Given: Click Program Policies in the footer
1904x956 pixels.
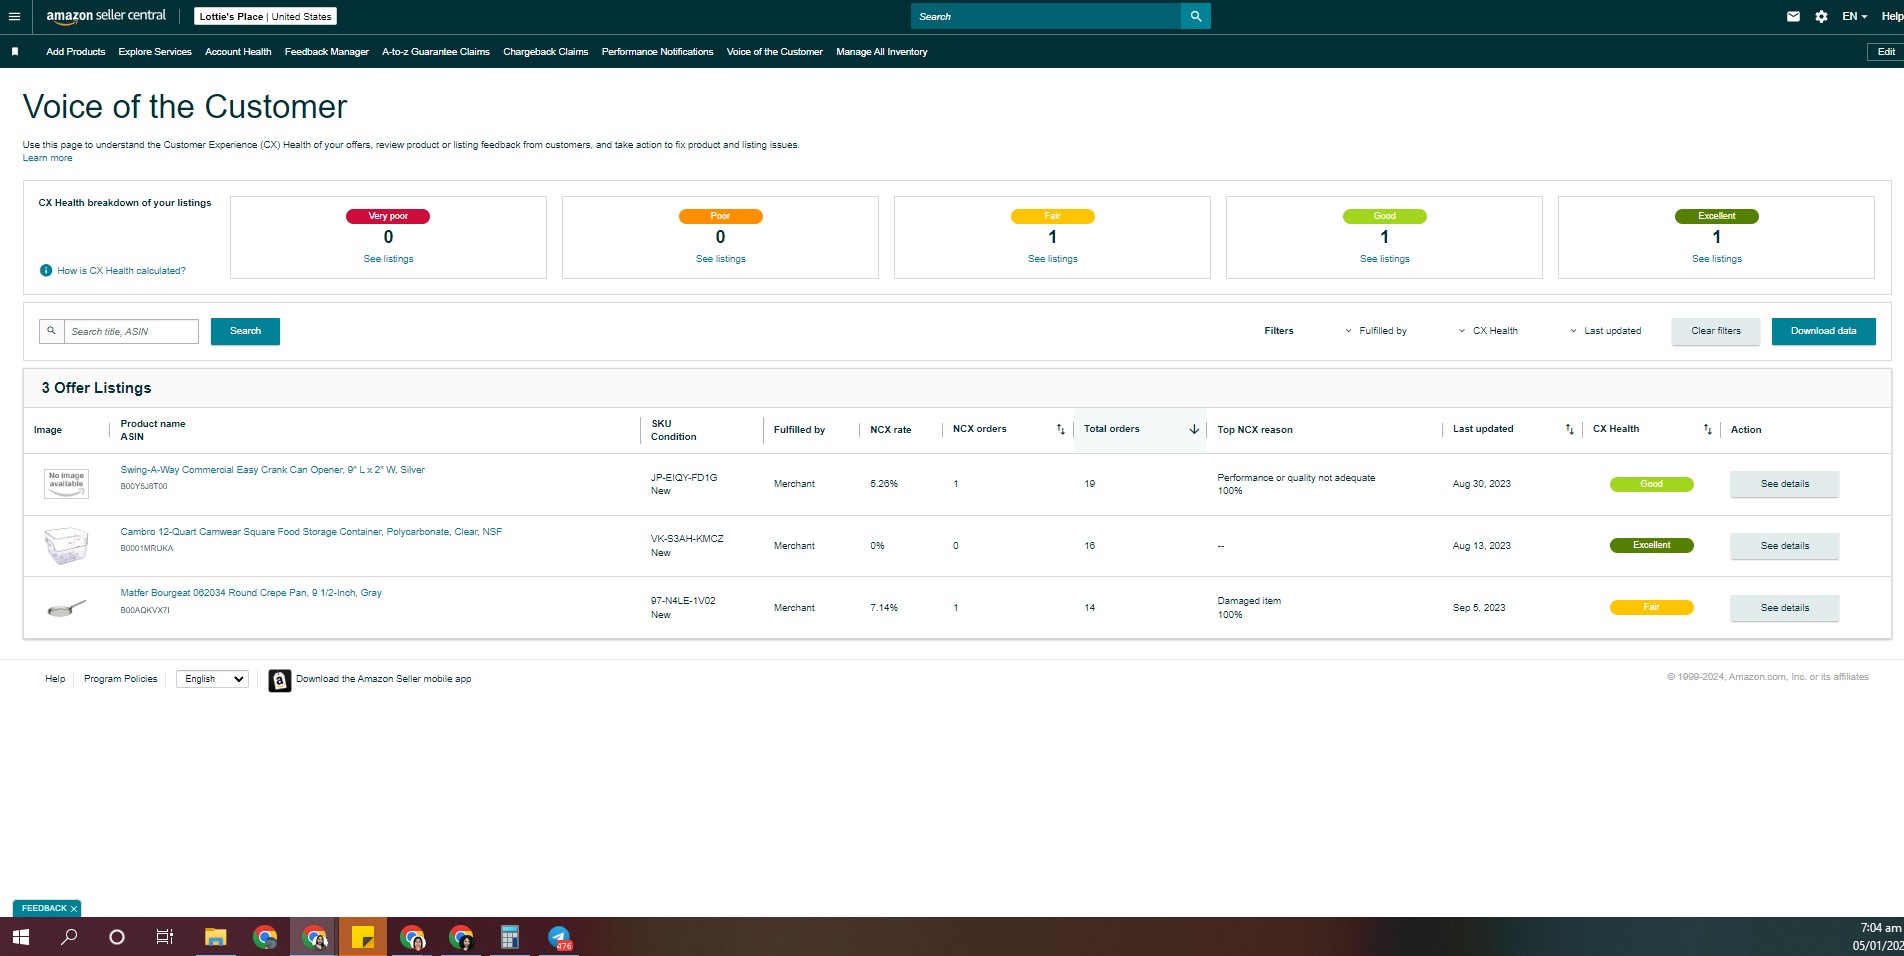Looking at the screenshot, I should (x=121, y=679).
